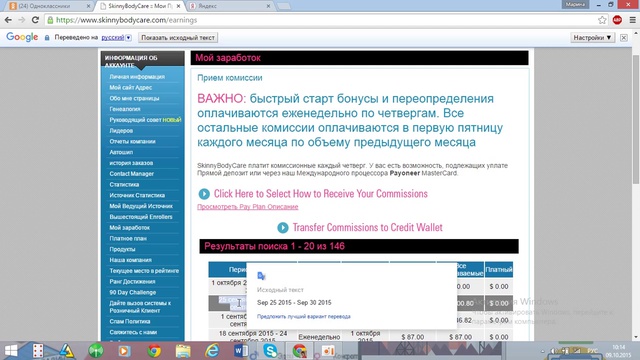Close the Google Translate bar

624,38
